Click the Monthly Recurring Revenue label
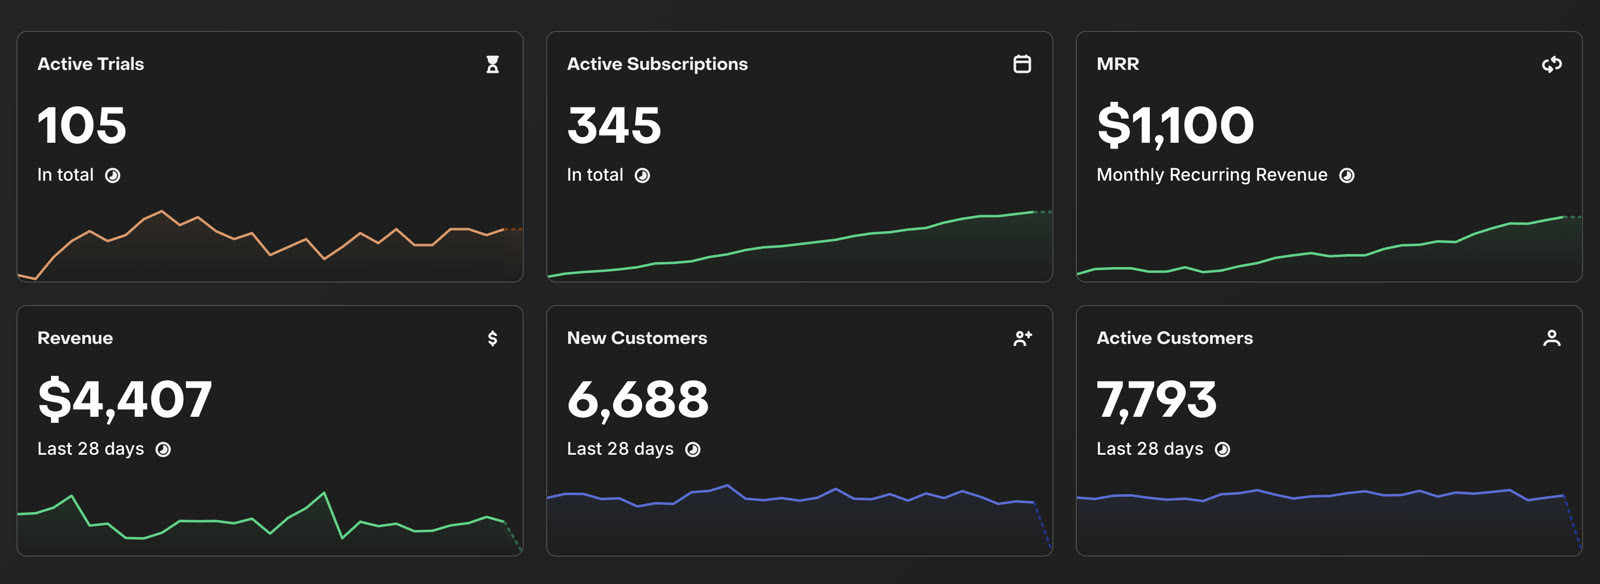The height and width of the screenshot is (584, 1600). [1212, 175]
